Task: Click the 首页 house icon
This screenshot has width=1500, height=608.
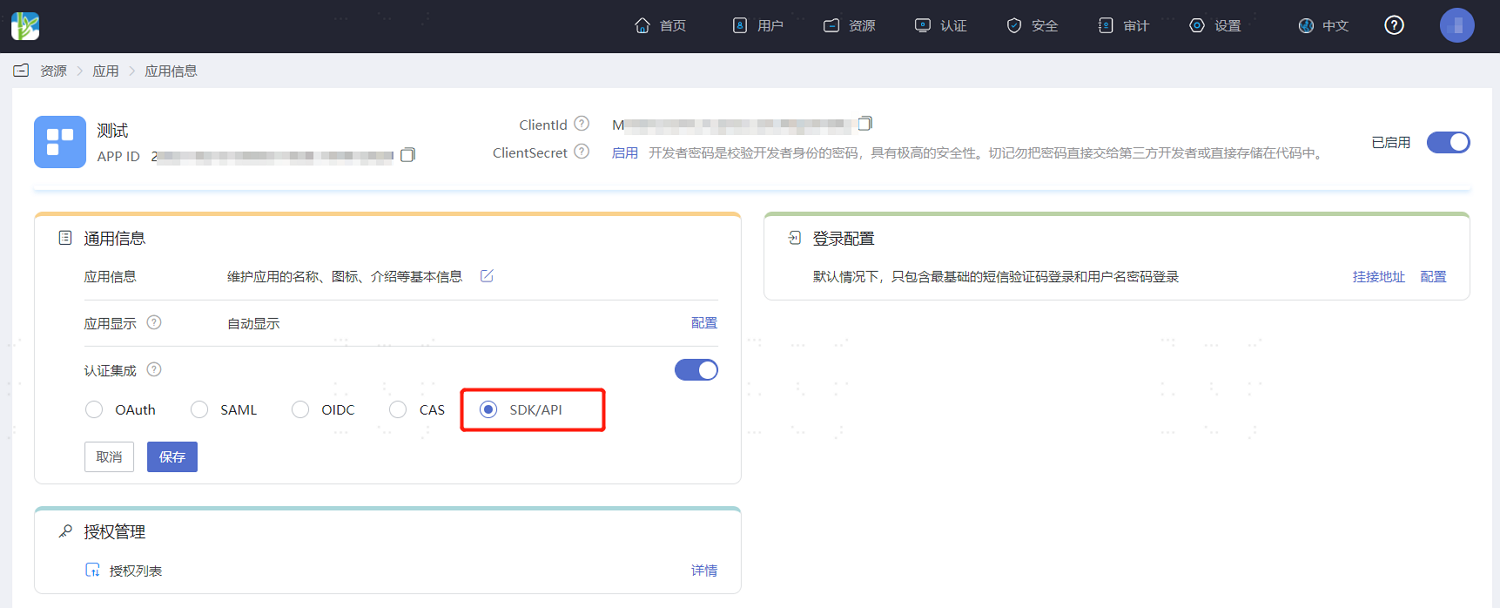Action: click(x=643, y=26)
